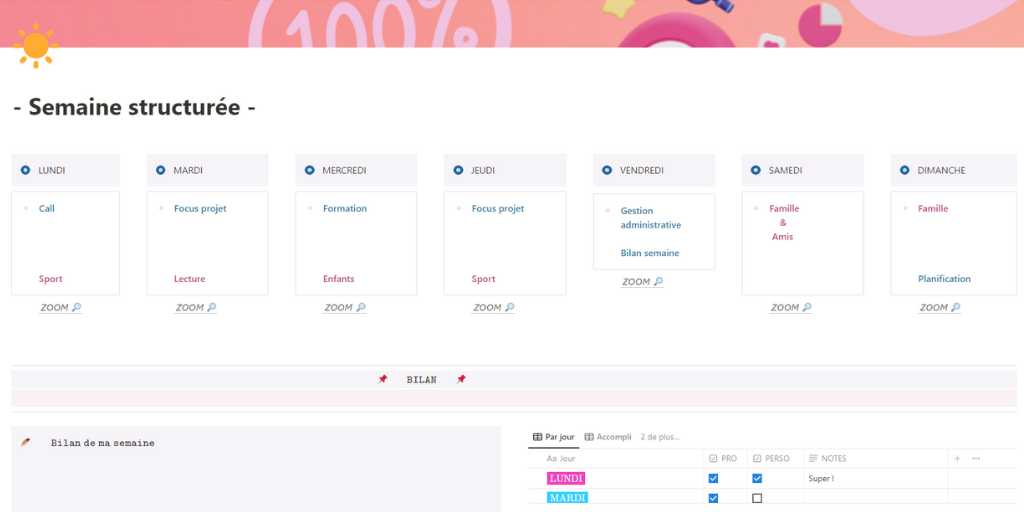Screen dimensions: 1024x512
Task: Click the sun page icon
Action: coord(36,46)
